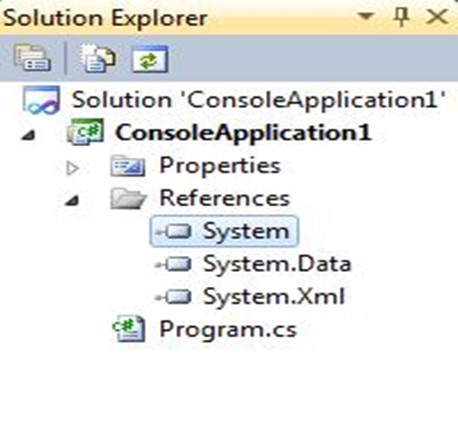Expand the Properties node
Viewport: 458px width, 435px height.
pyautogui.click(x=72, y=168)
